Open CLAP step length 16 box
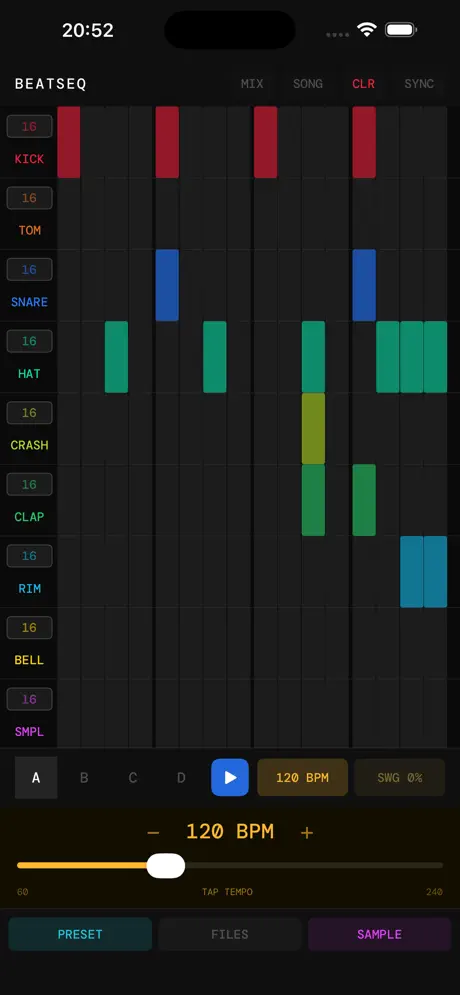 29,485
